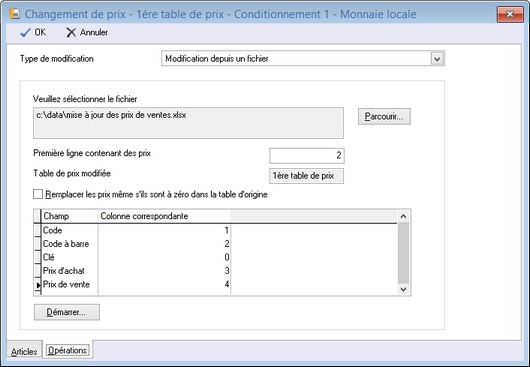The image size is (530, 367).
Task: Click the grid vertical scrollbar thumb
Action: [x=403, y=252]
